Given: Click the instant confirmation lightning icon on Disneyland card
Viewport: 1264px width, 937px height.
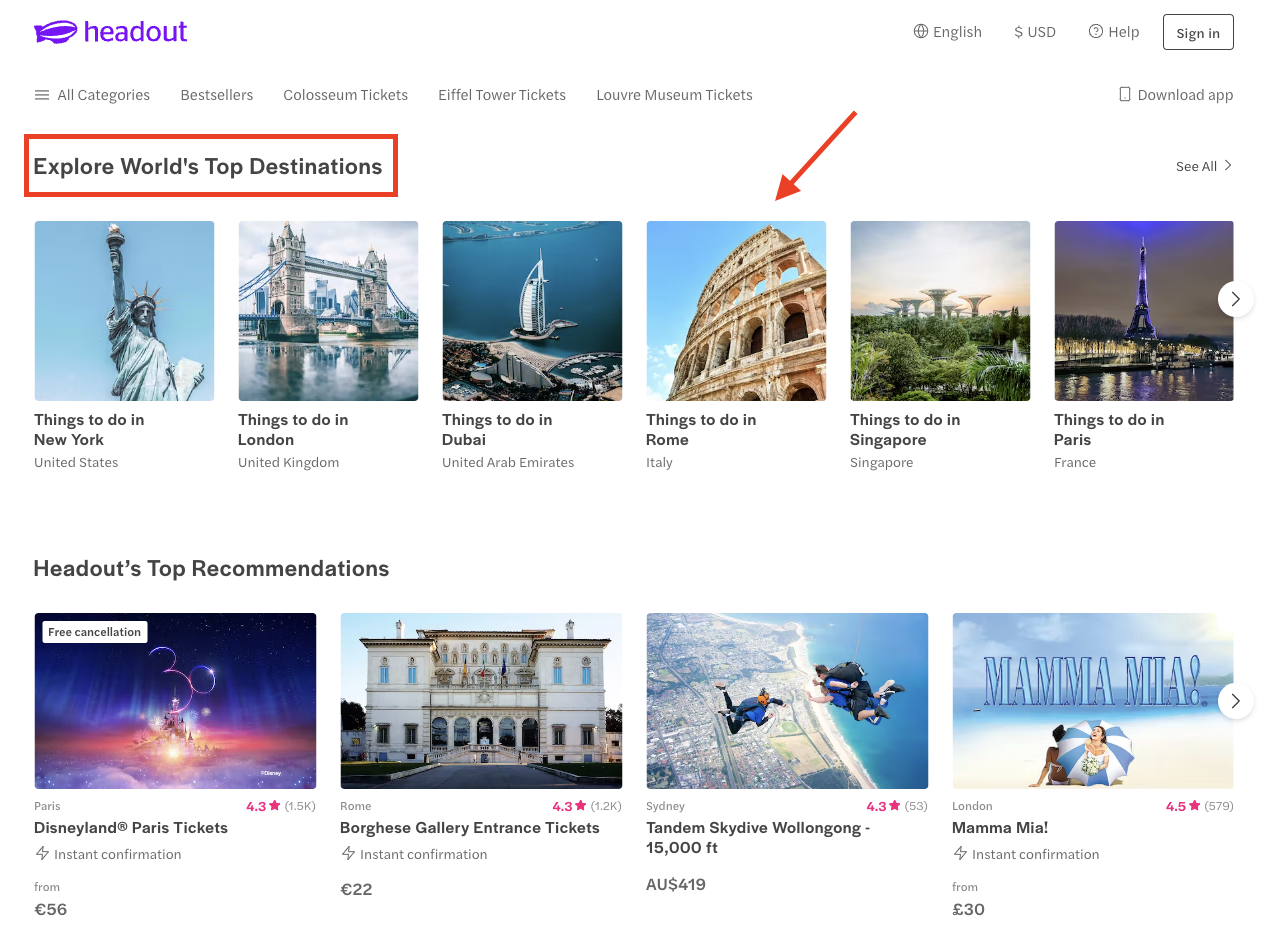Looking at the screenshot, I should tap(42, 854).
